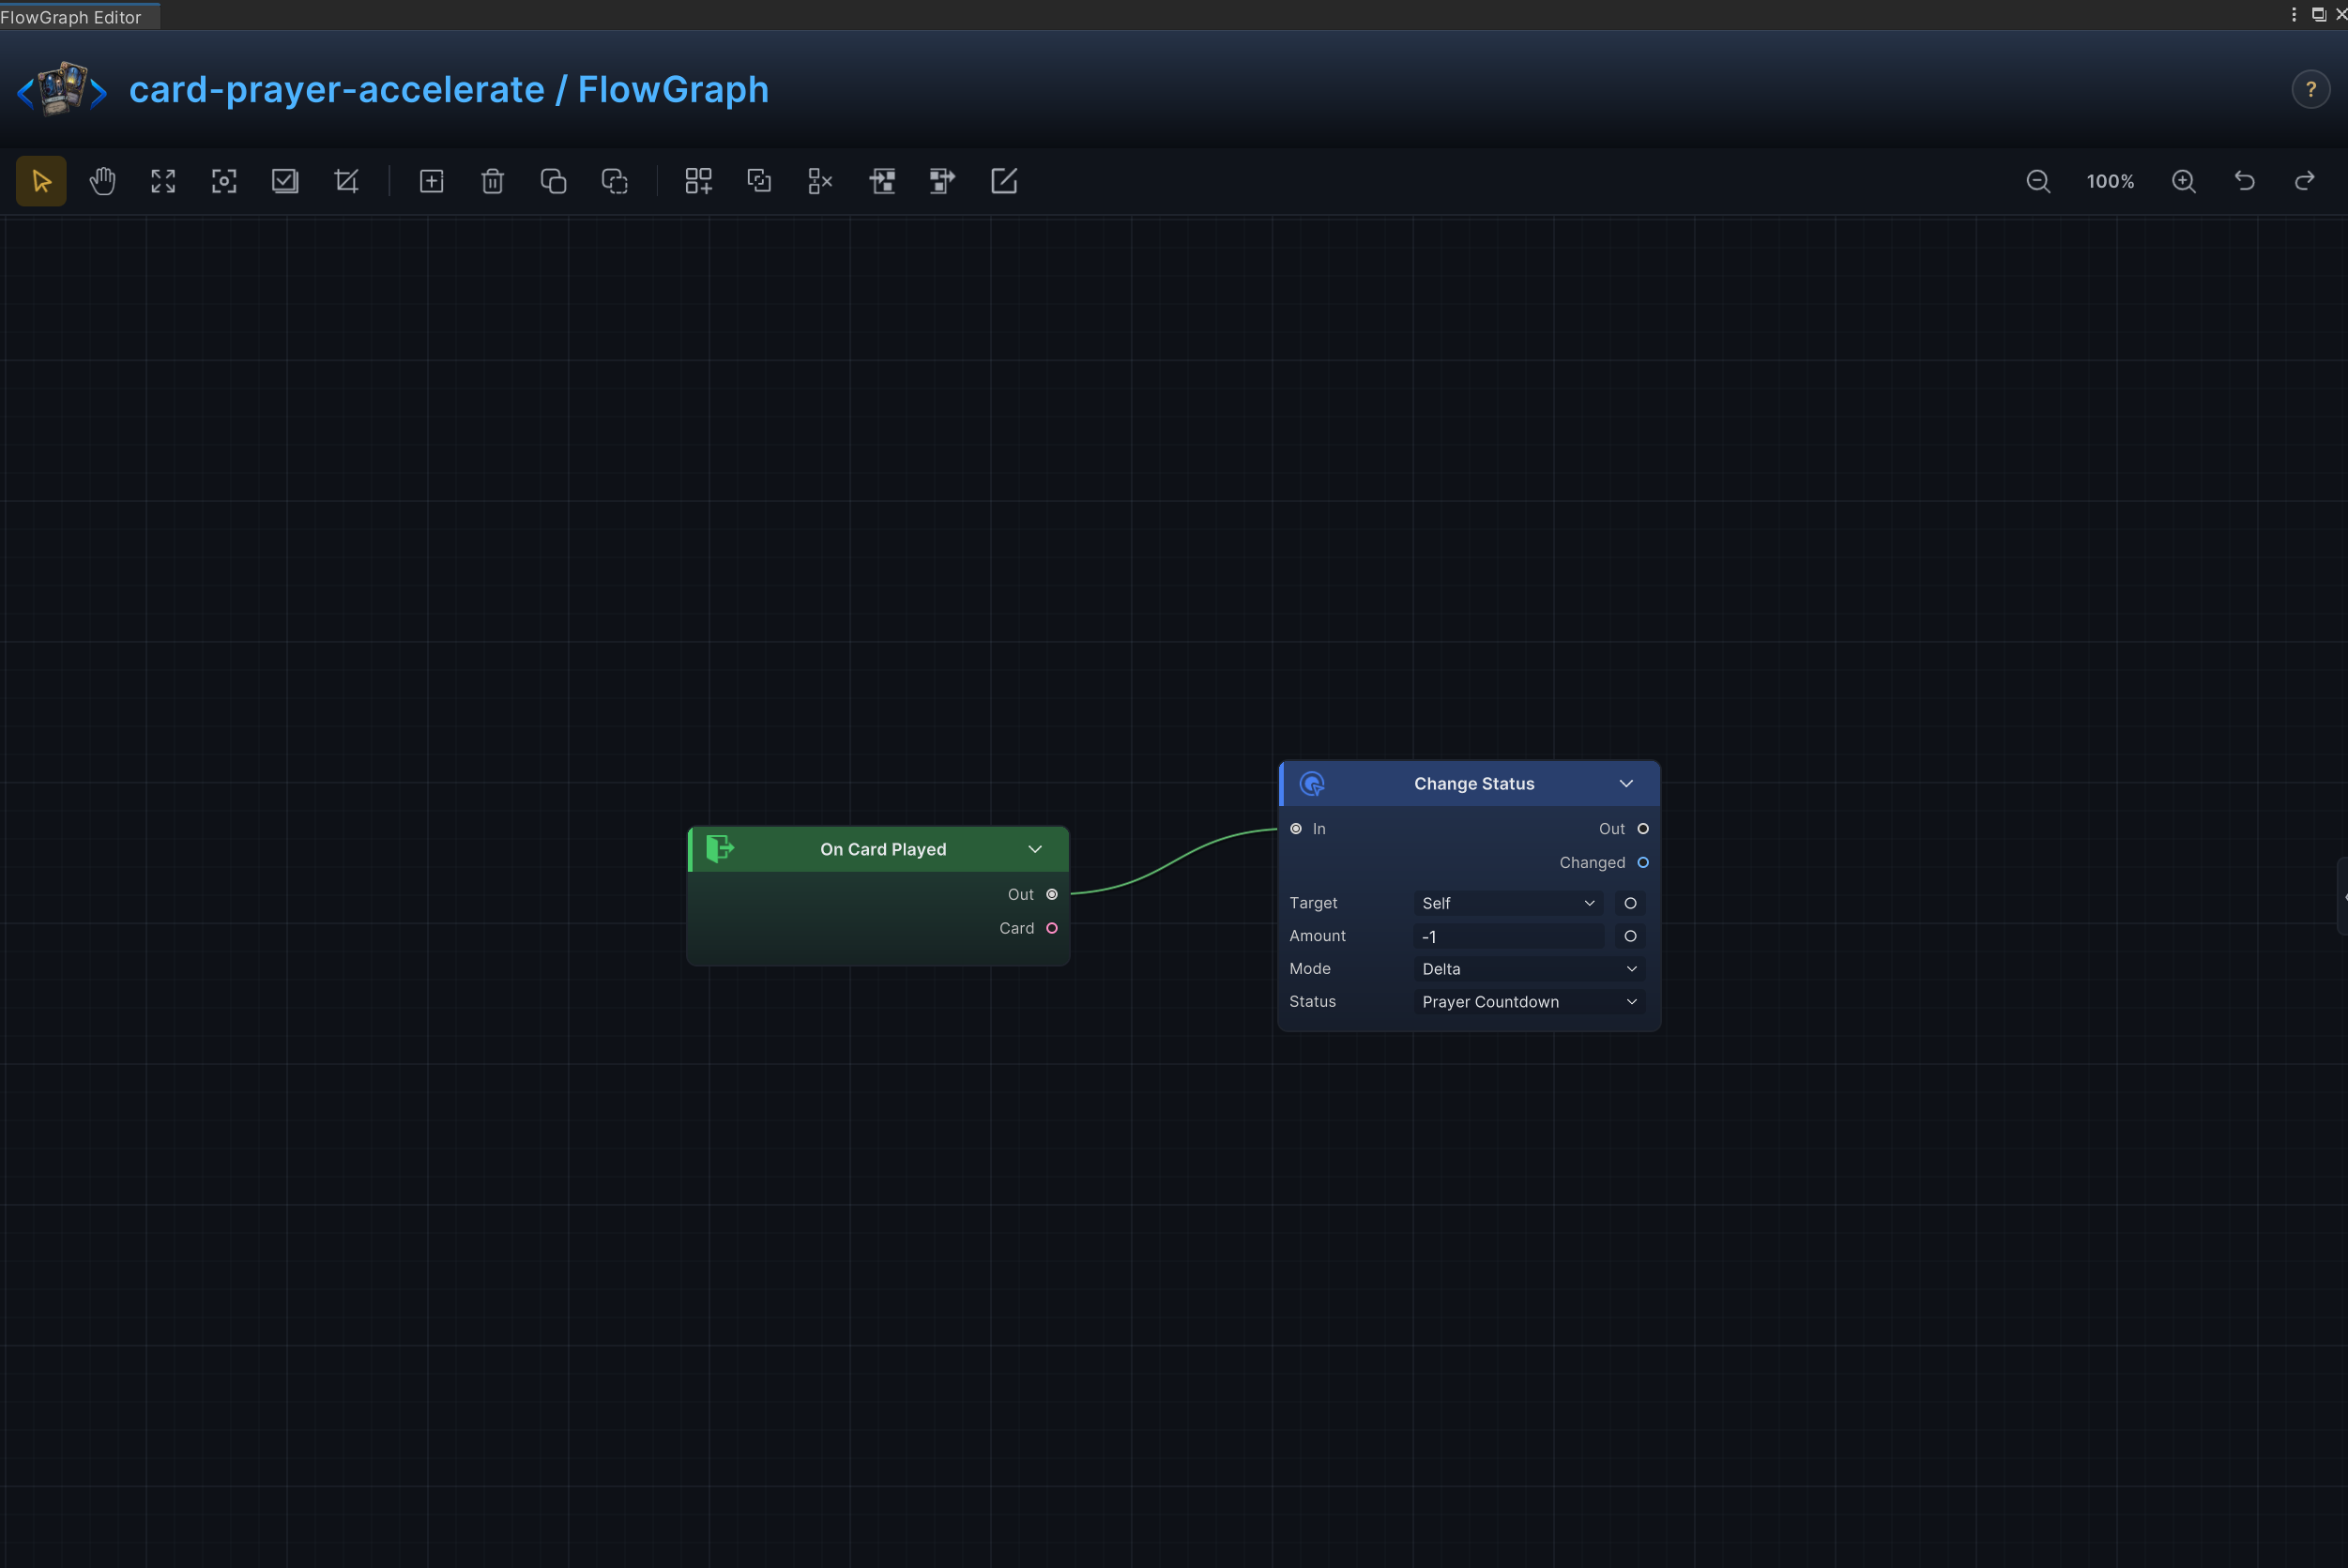Open the Status dropdown Prayer Countdown
The height and width of the screenshot is (1568, 2348).
click(1529, 1002)
